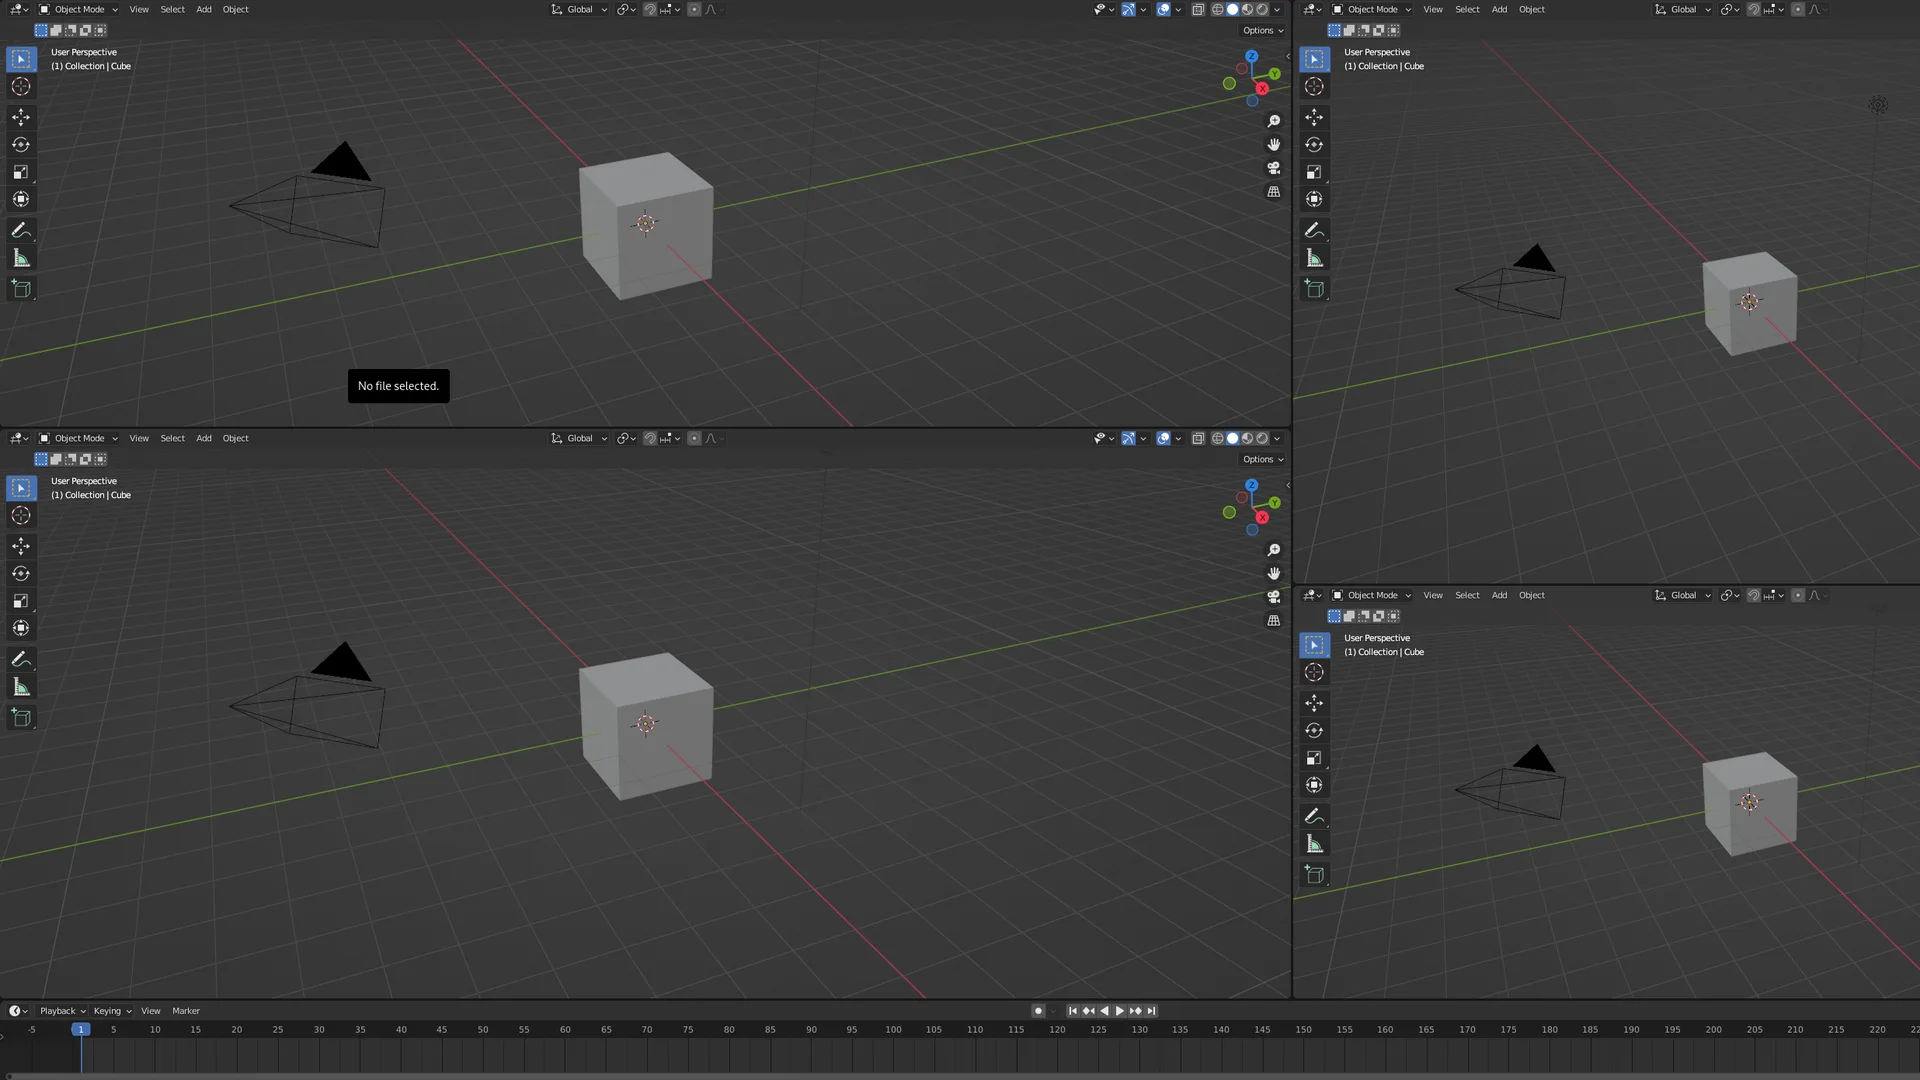Viewport: 1920px width, 1080px height.
Task: Open the Marker menu in timeline
Action: click(x=186, y=1011)
